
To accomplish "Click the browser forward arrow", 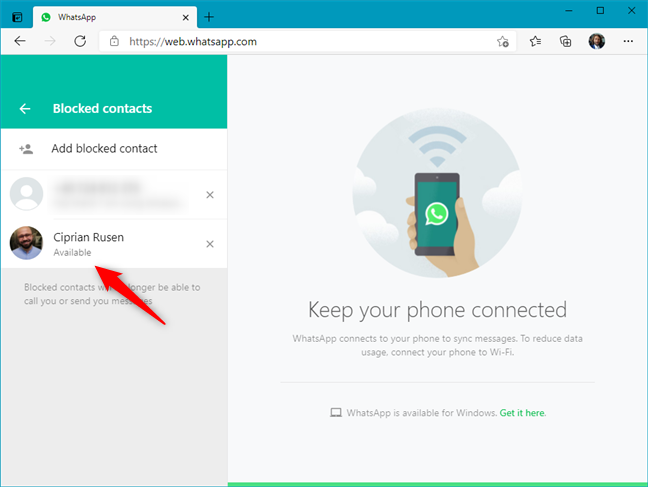I will pyautogui.click(x=50, y=41).
